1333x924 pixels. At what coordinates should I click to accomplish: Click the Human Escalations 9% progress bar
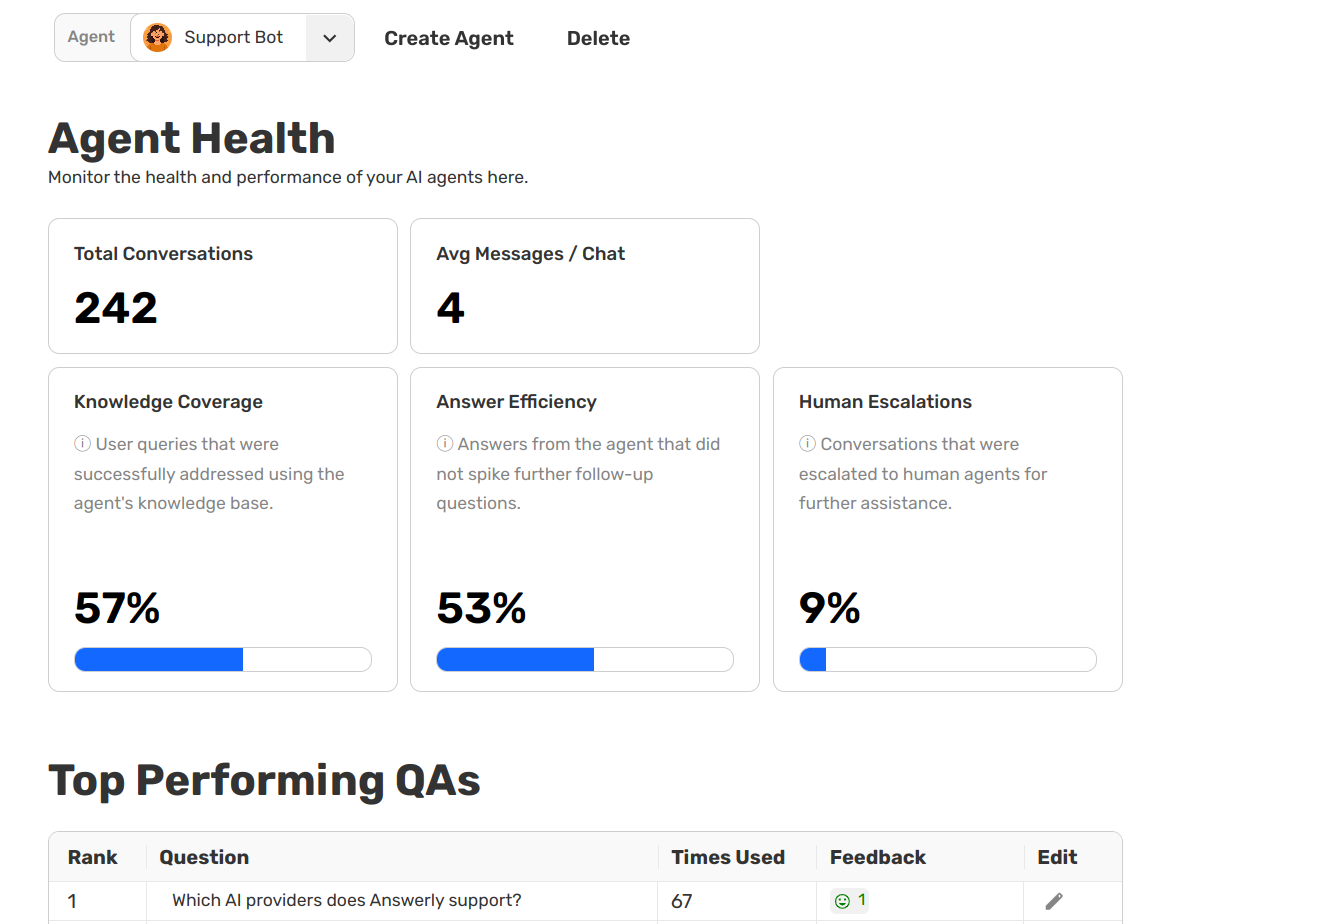(x=947, y=660)
